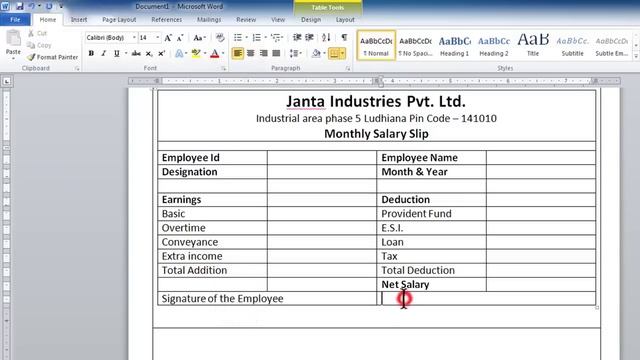Switch to the Table Tools Layout tab
The width and height of the screenshot is (640, 360).
345,20
